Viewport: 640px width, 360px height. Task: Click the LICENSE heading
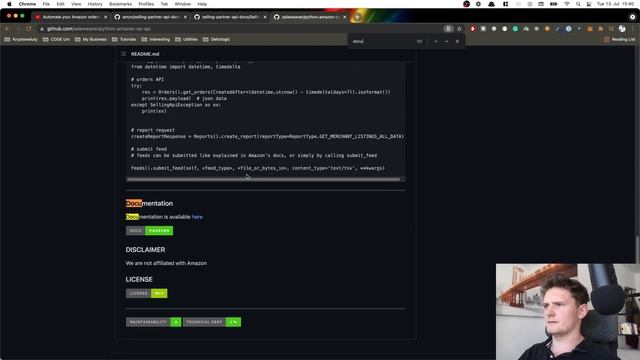pyautogui.click(x=139, y=279)
